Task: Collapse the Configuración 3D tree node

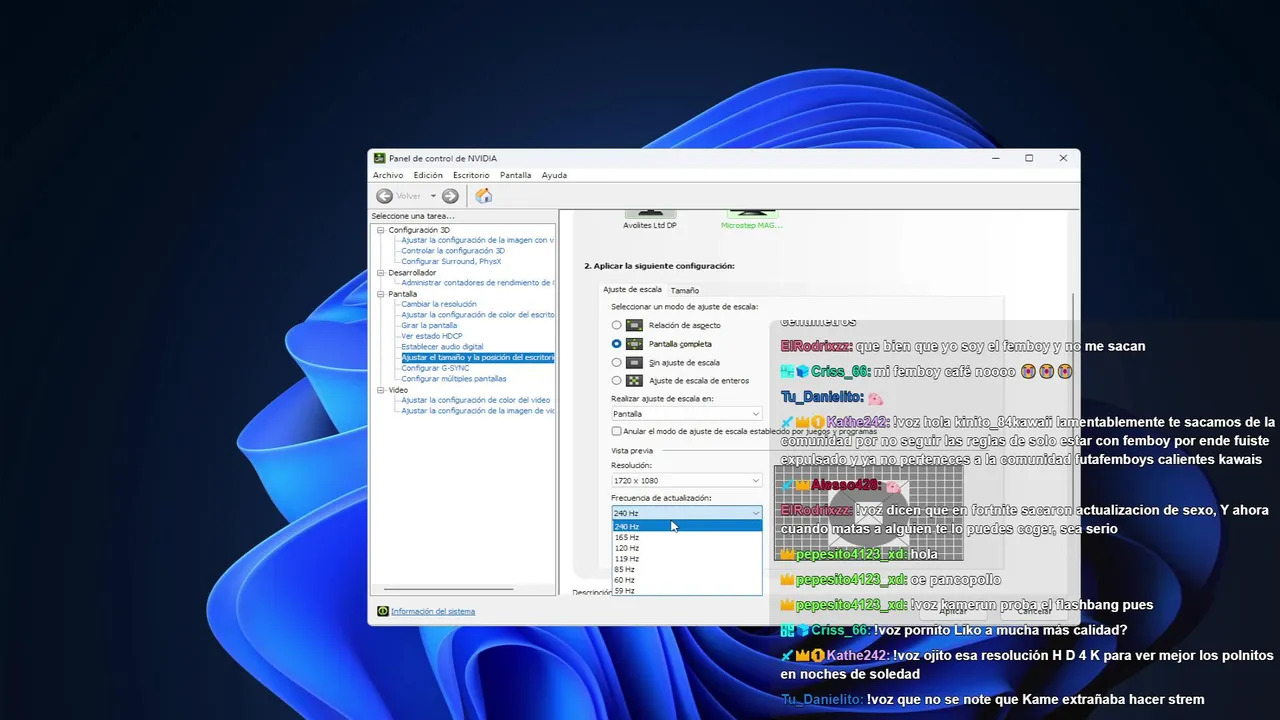Action: click(380, 230)
